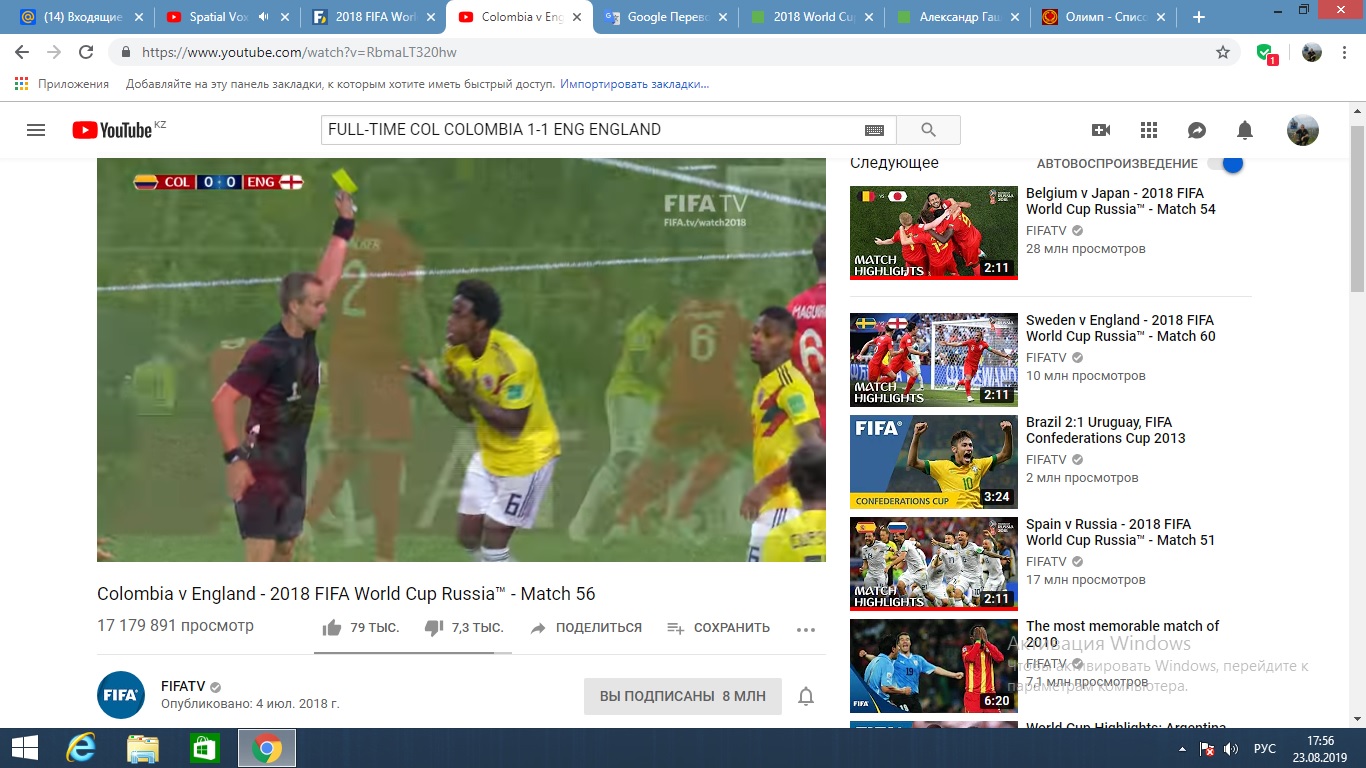Open Spain v Russia Match 51 title

(1121, 532)
